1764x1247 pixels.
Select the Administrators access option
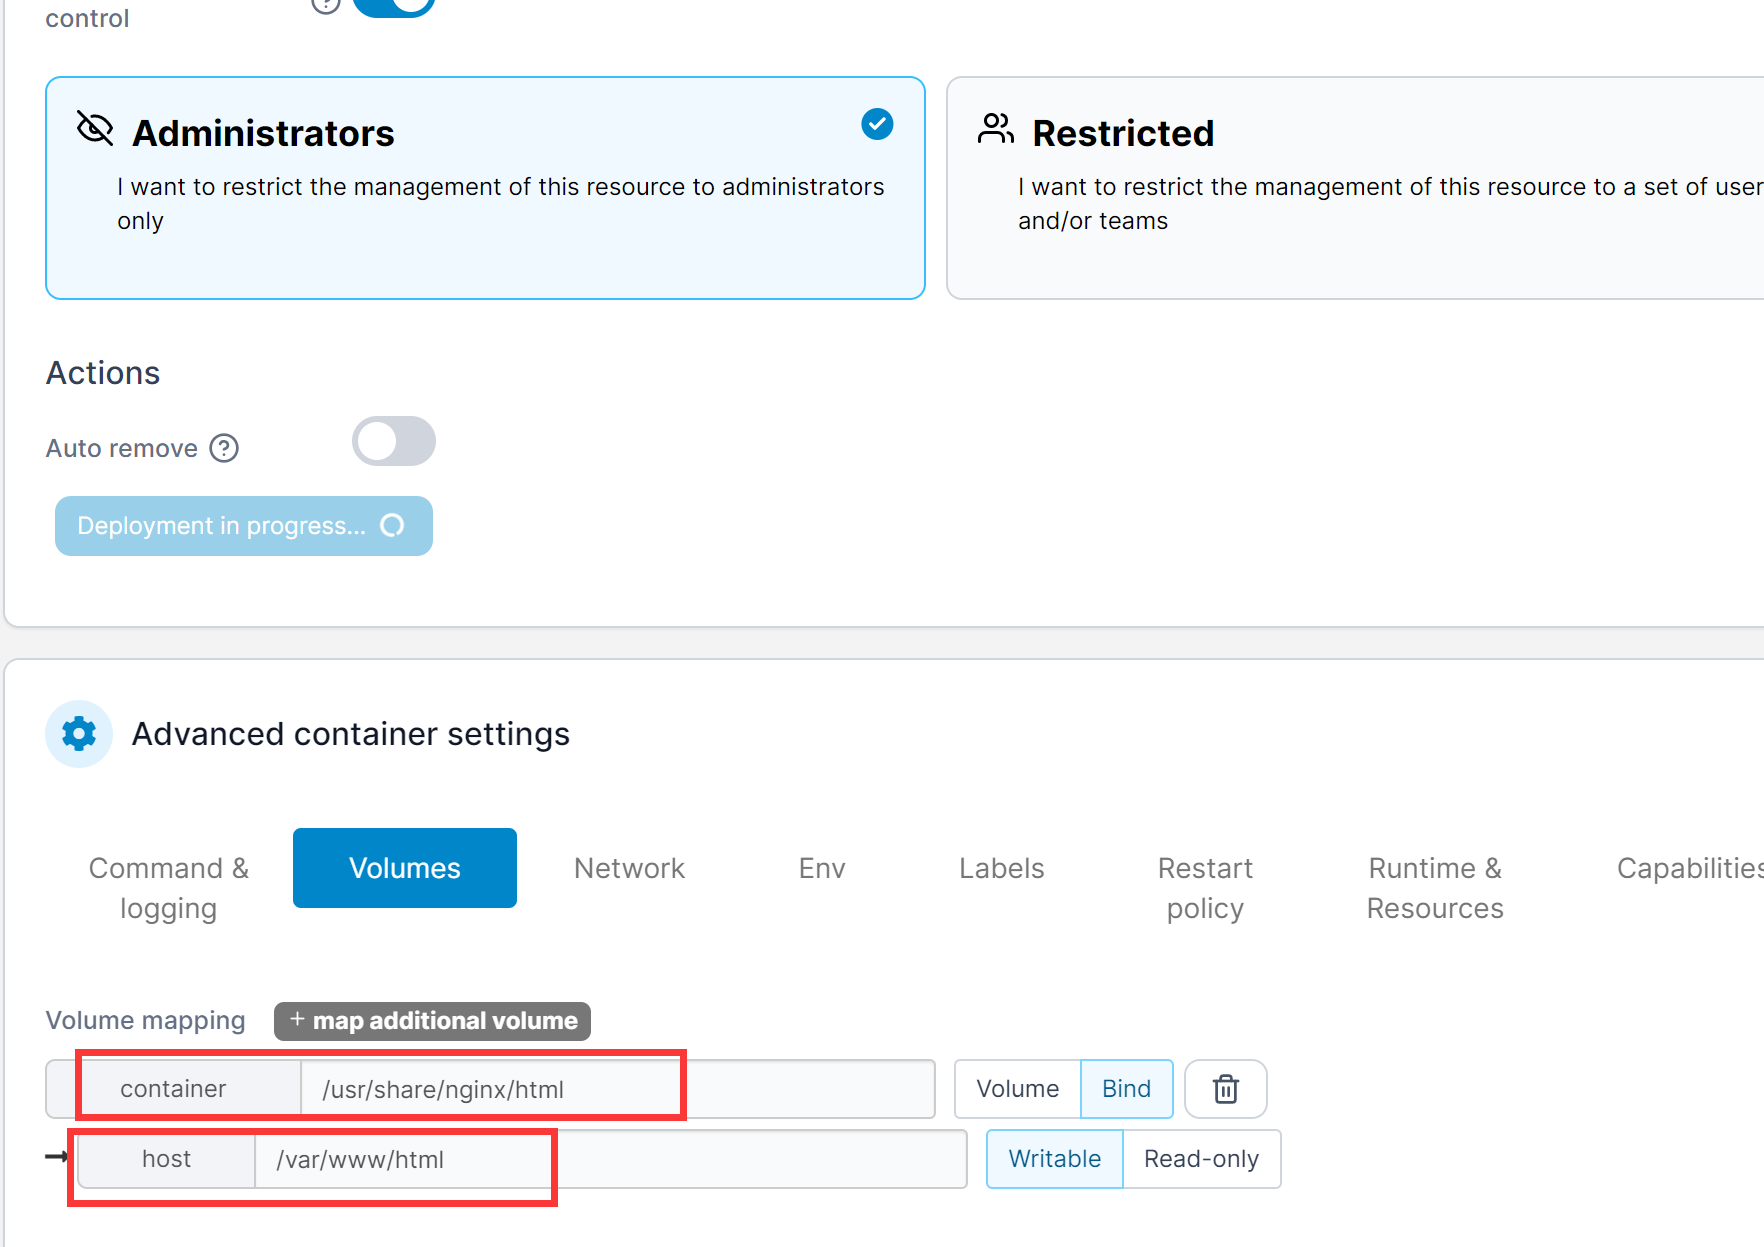pos(485,188)
